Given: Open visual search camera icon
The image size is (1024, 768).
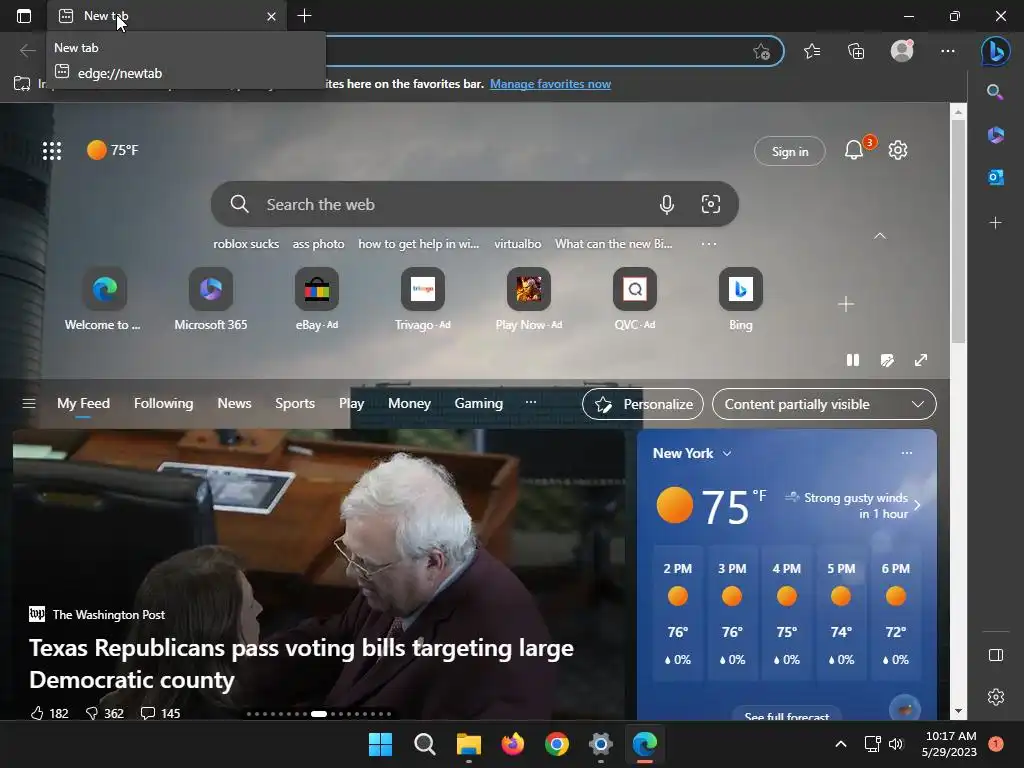Looking at the screenshot, I should tap(711, 204).
